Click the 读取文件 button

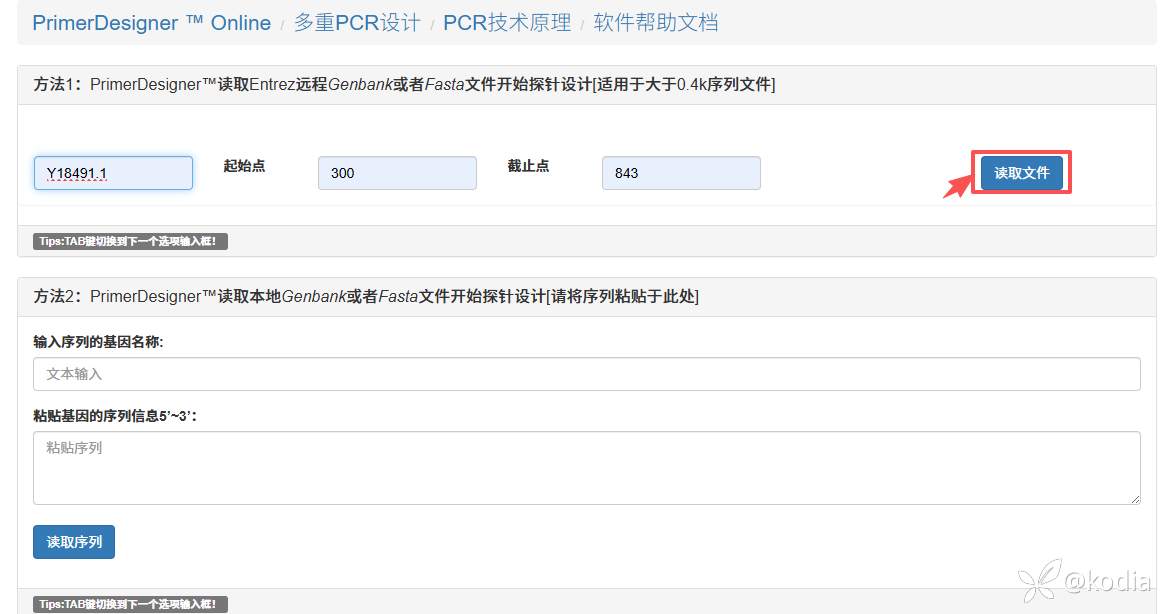(1021, 173)
